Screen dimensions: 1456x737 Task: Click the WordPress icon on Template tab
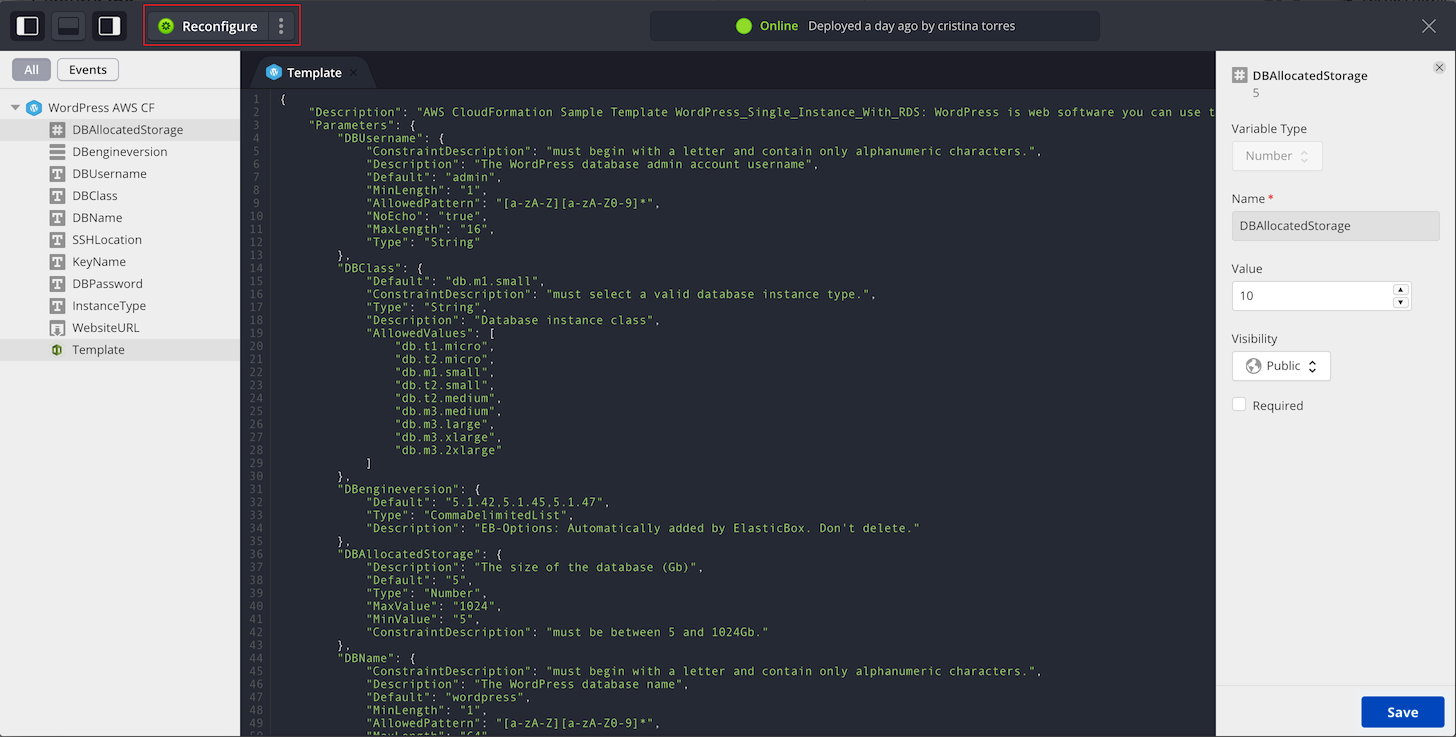coord(274,72)
